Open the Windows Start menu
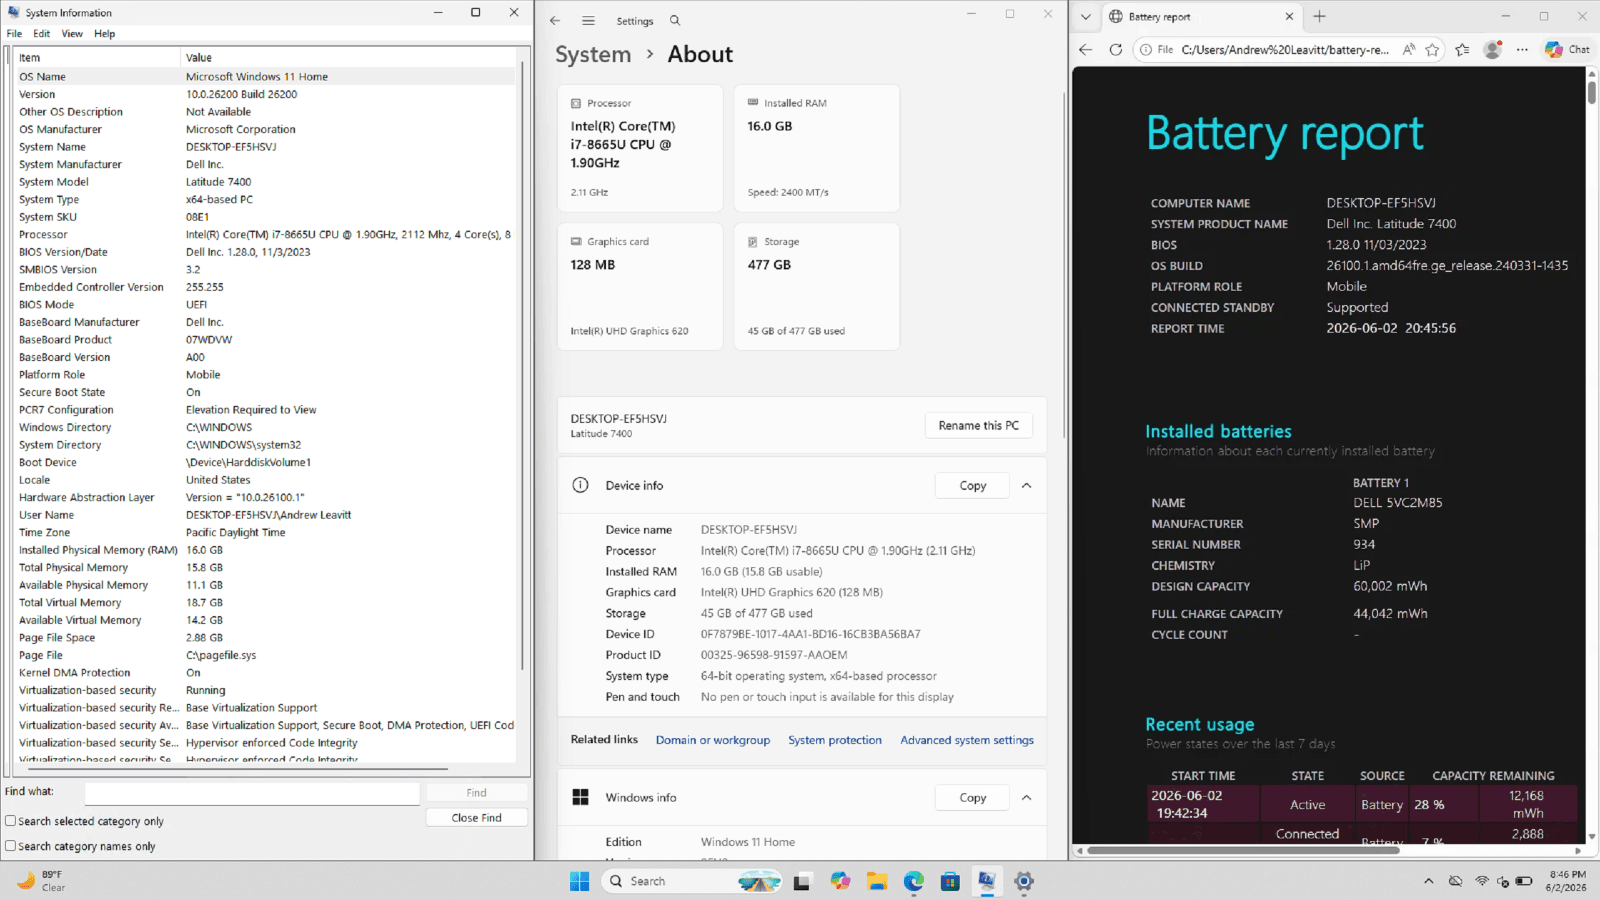The width and height of the screenshot is (1600, 900). click(x=579, y=881)
